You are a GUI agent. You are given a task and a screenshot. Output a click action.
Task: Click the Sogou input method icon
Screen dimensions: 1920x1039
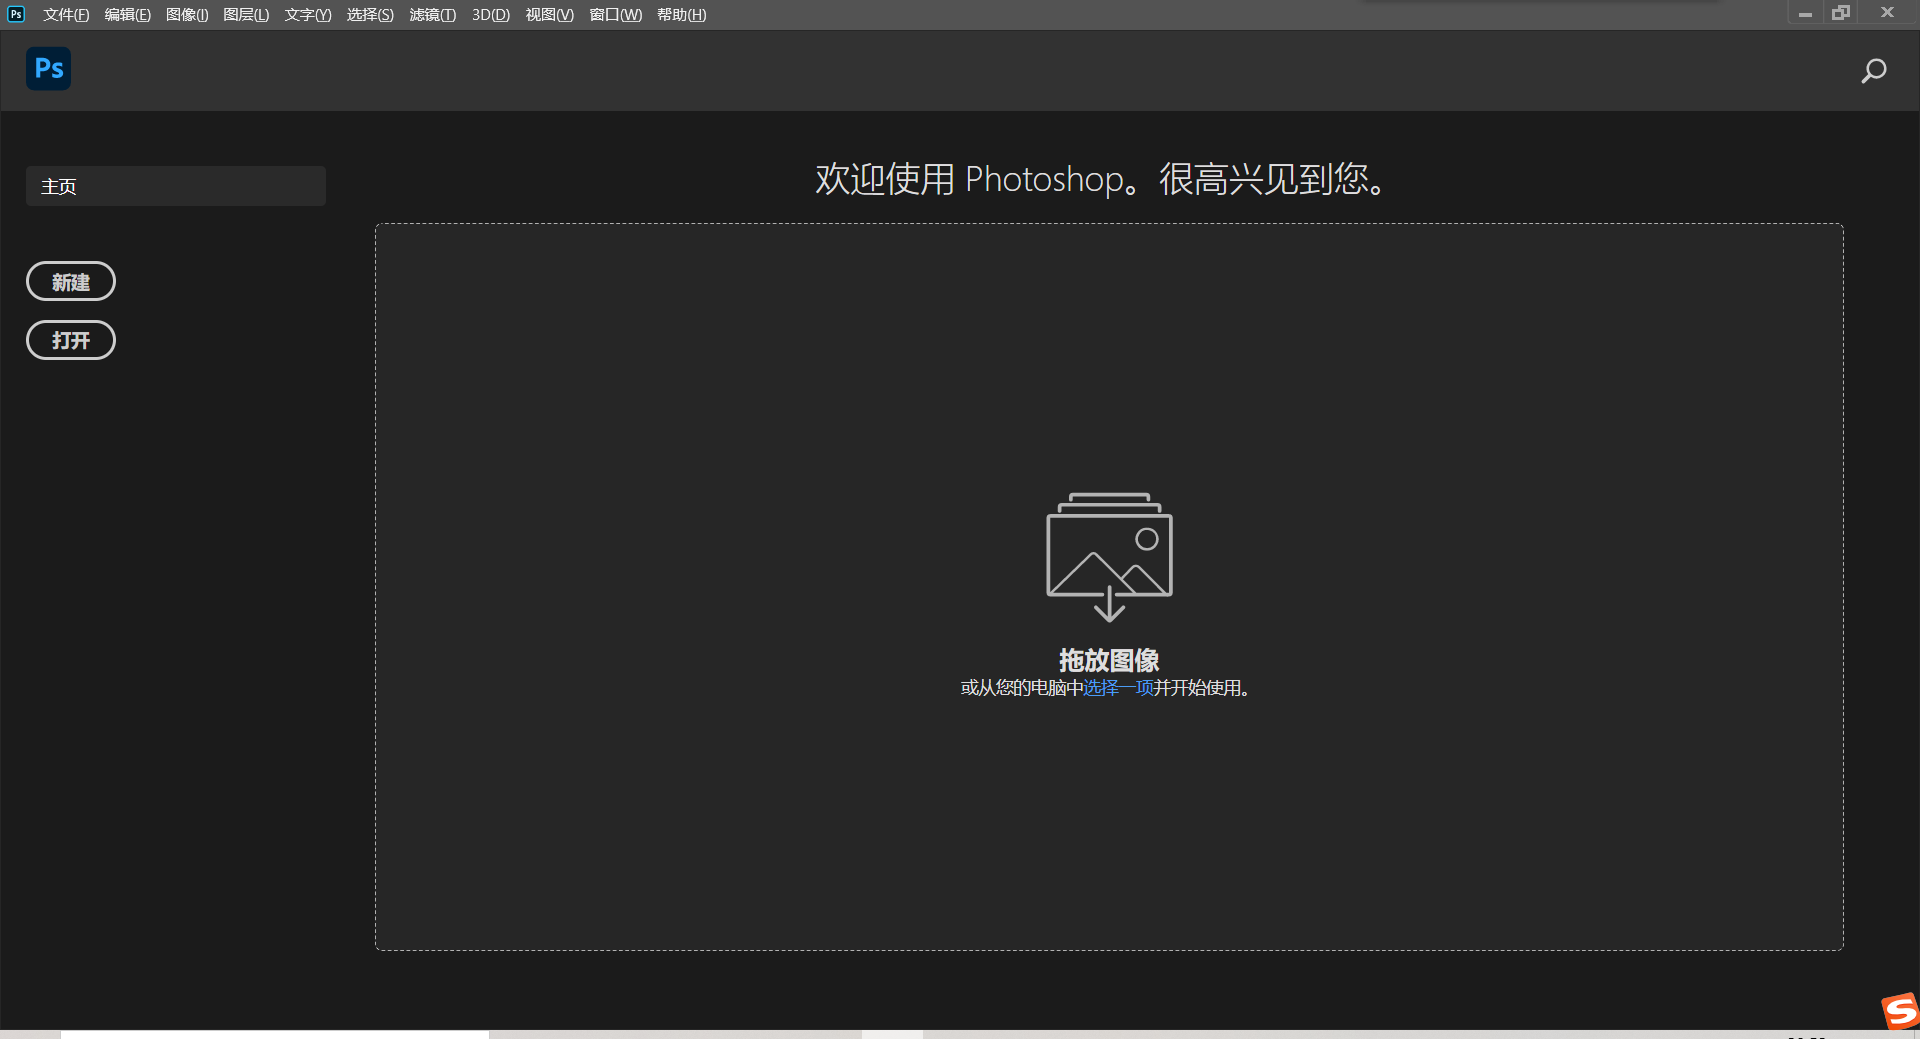click(x=1900, y=1011)
